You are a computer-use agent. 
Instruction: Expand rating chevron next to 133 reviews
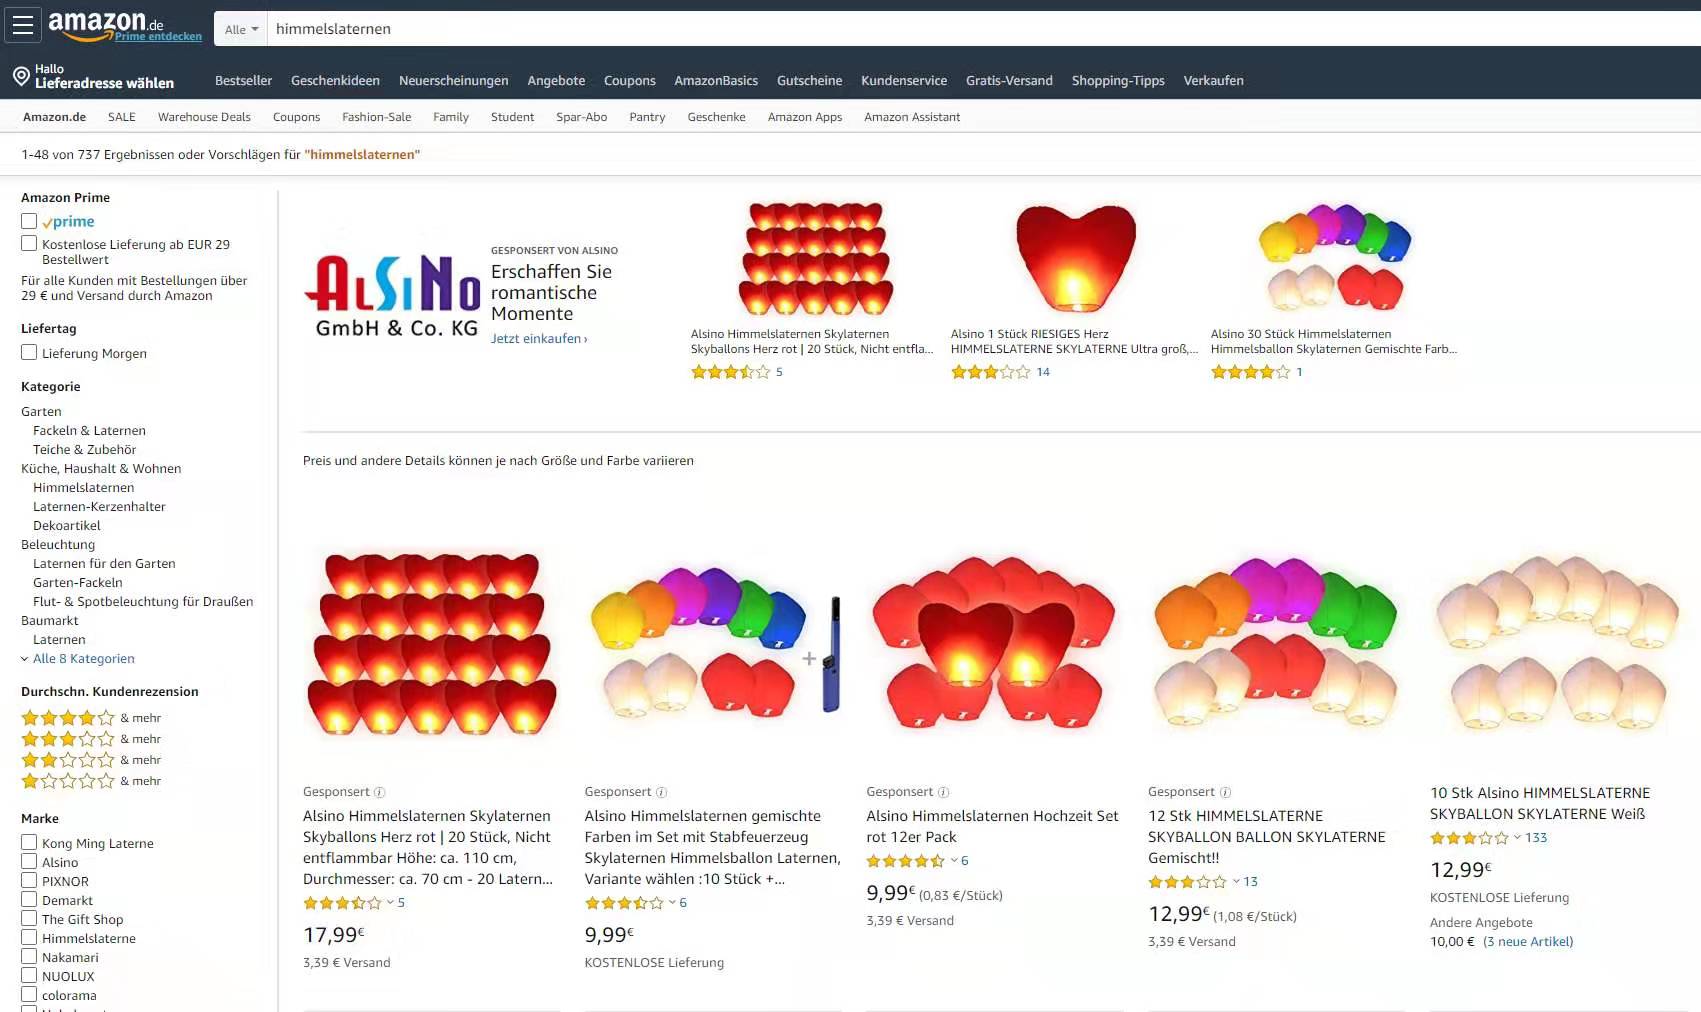click(1517, 838)
